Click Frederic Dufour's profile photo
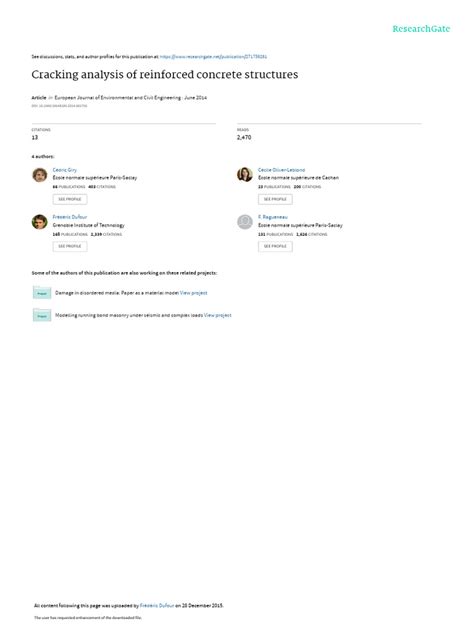This screenshot has height=632, width=474. tap(40, 222)
